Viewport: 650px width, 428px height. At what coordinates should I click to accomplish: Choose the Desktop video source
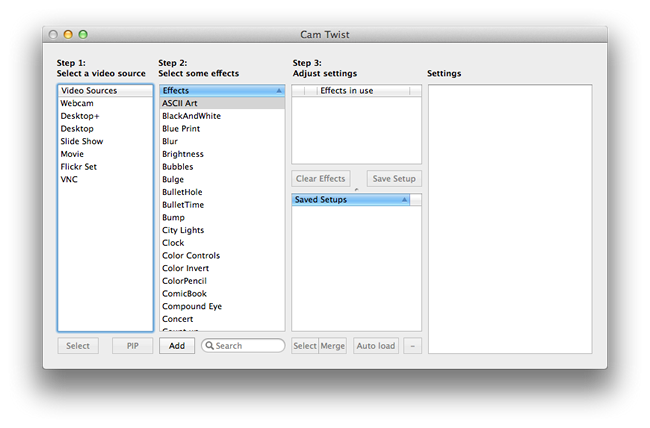[x=105, y=129]
